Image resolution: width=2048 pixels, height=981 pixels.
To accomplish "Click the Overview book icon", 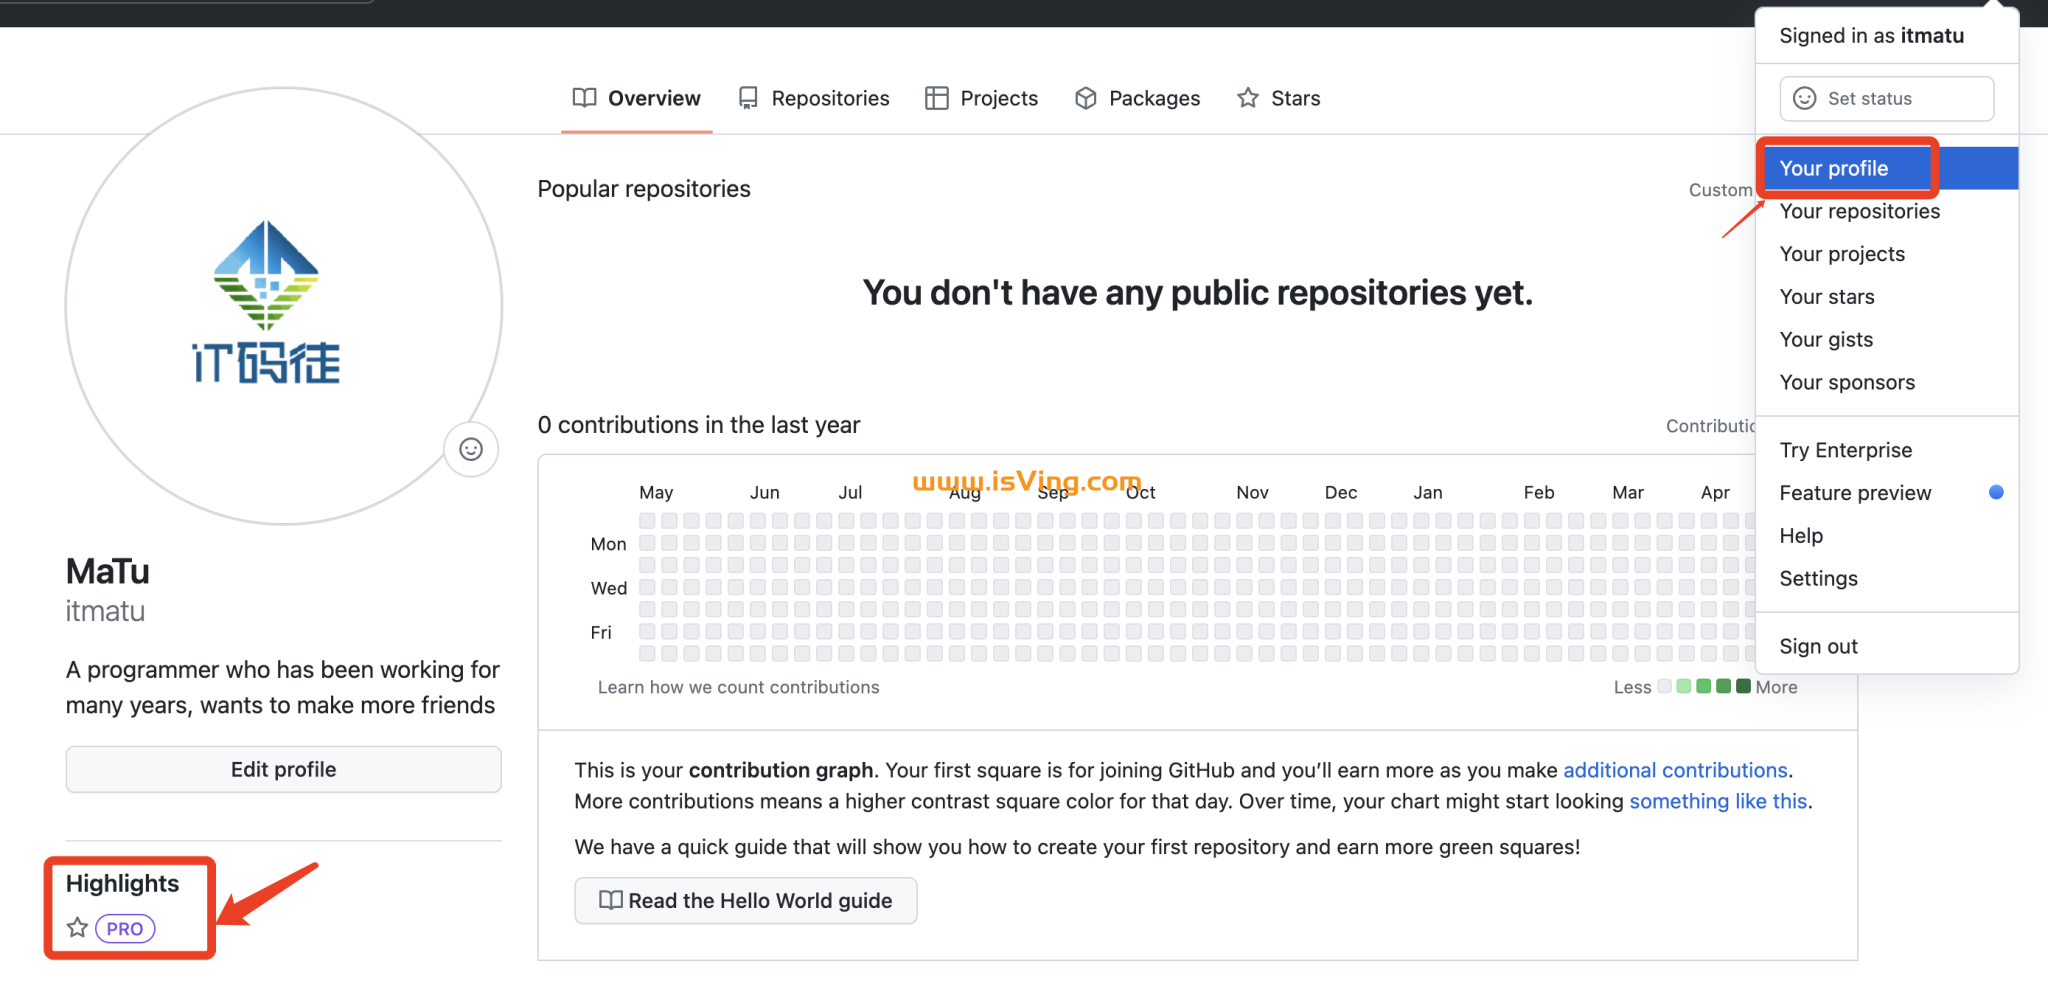I will point(584,97).
